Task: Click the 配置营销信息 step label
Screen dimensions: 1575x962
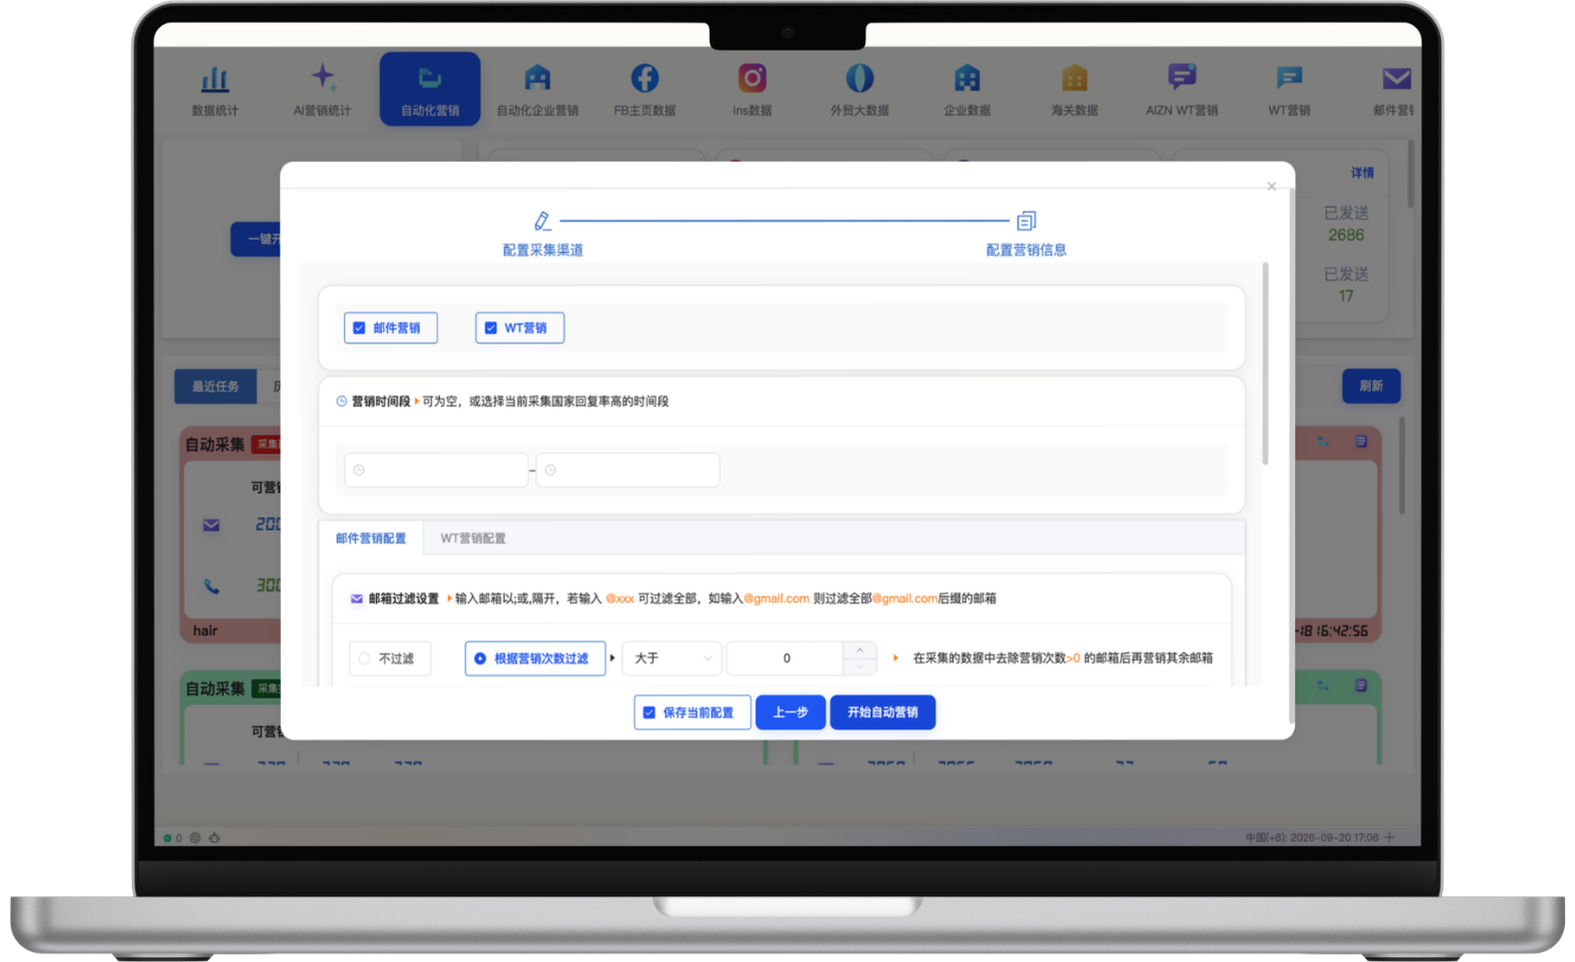Action: (x=1026, y=250)
